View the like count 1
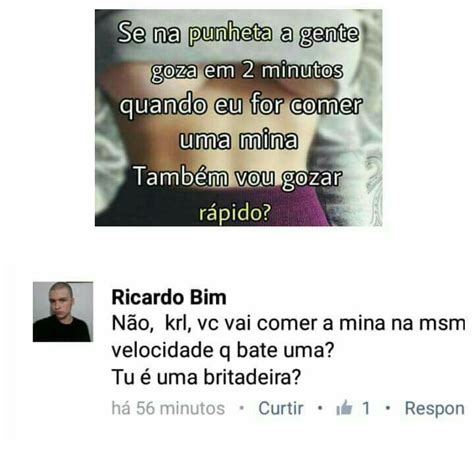474x474 pixels. pos(366,408)
